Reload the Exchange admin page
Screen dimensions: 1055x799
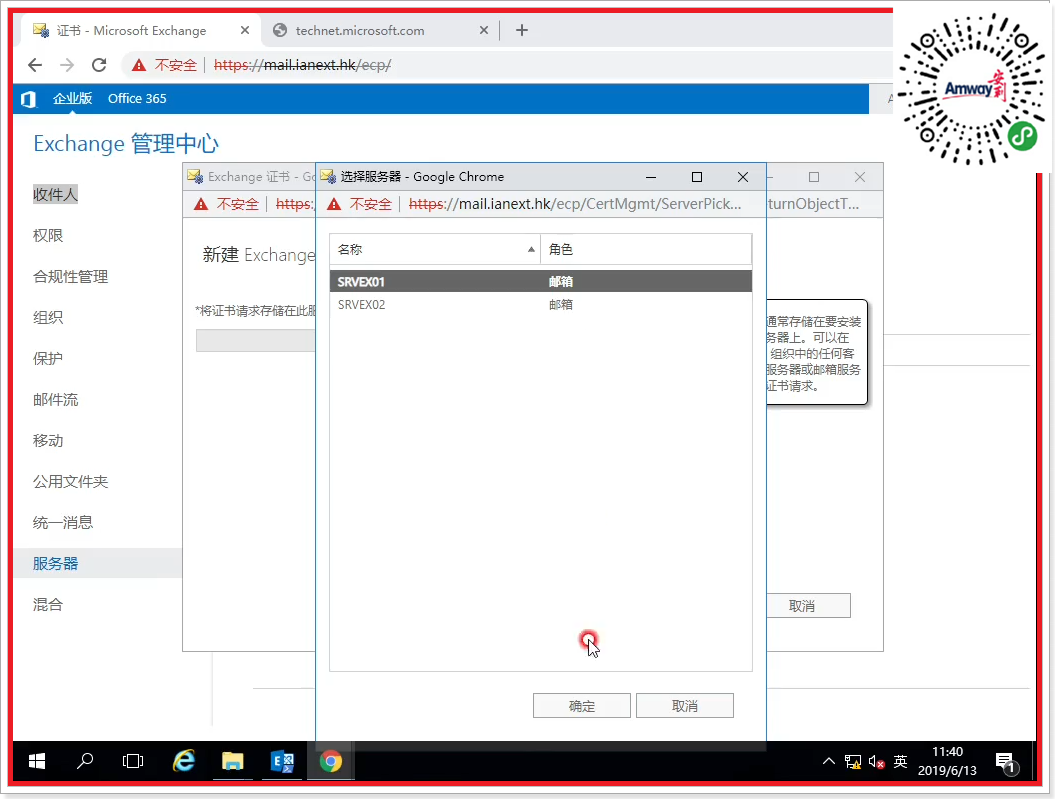[x=99, y=65]
